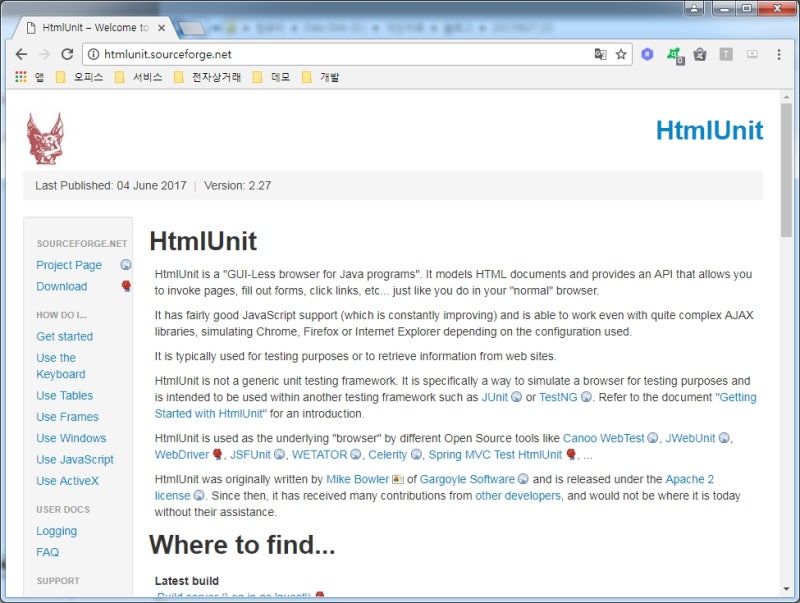Open the Use Frames sidebar link

[67, 417]
